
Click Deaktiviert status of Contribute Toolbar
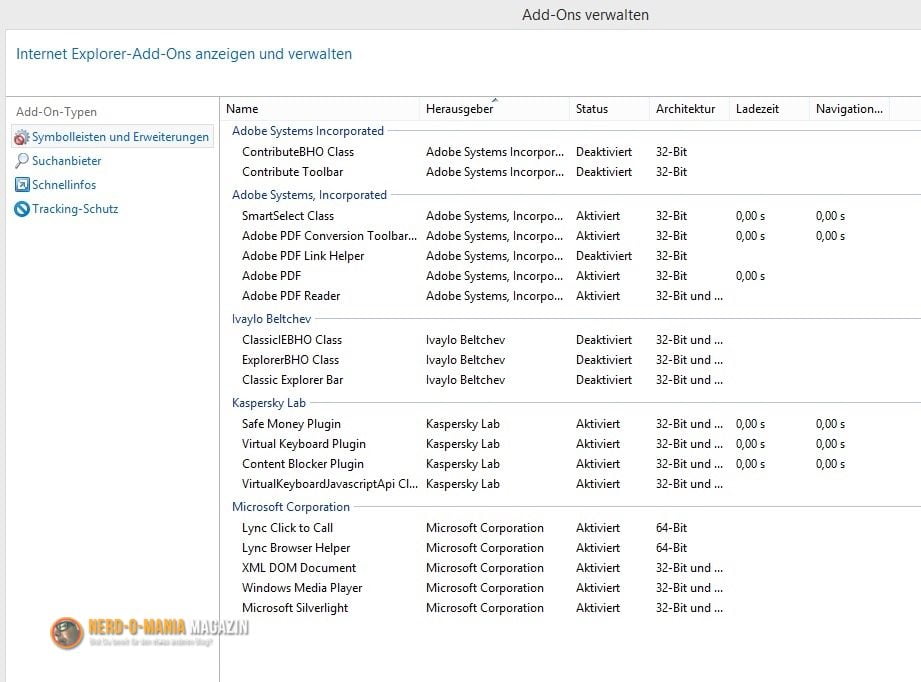click(604, 172)
